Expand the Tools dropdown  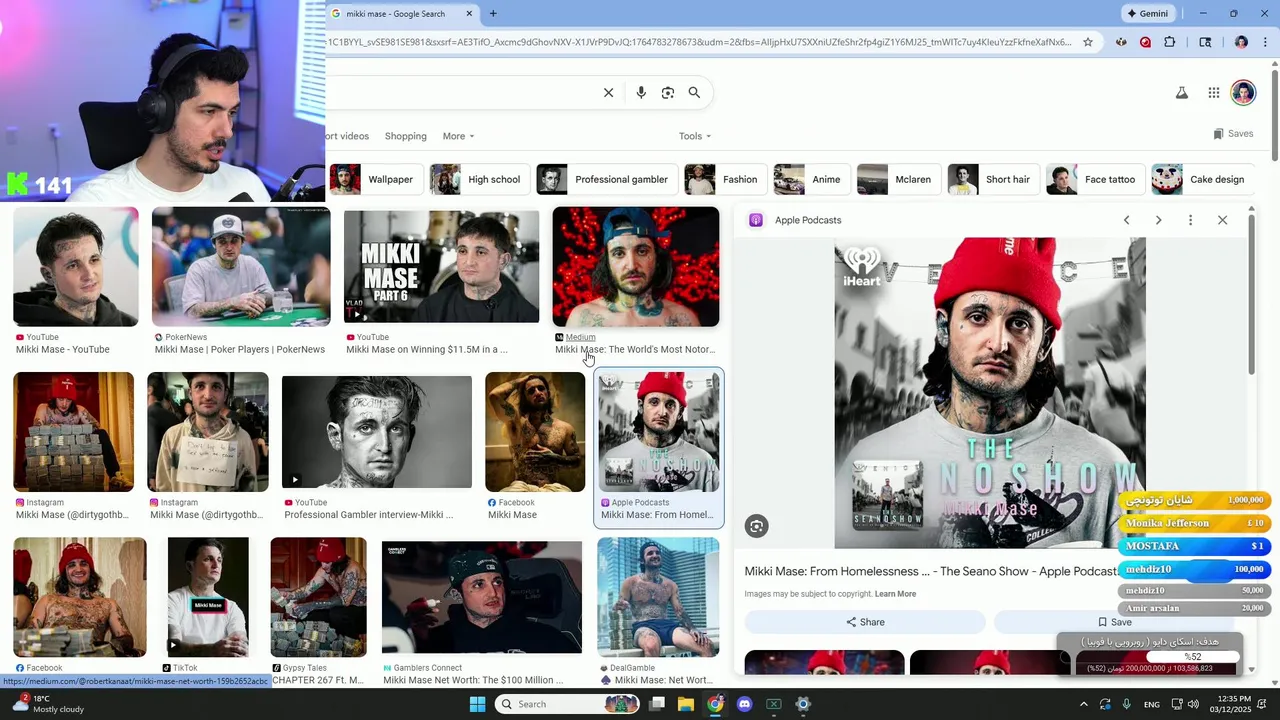click(695, 136)
